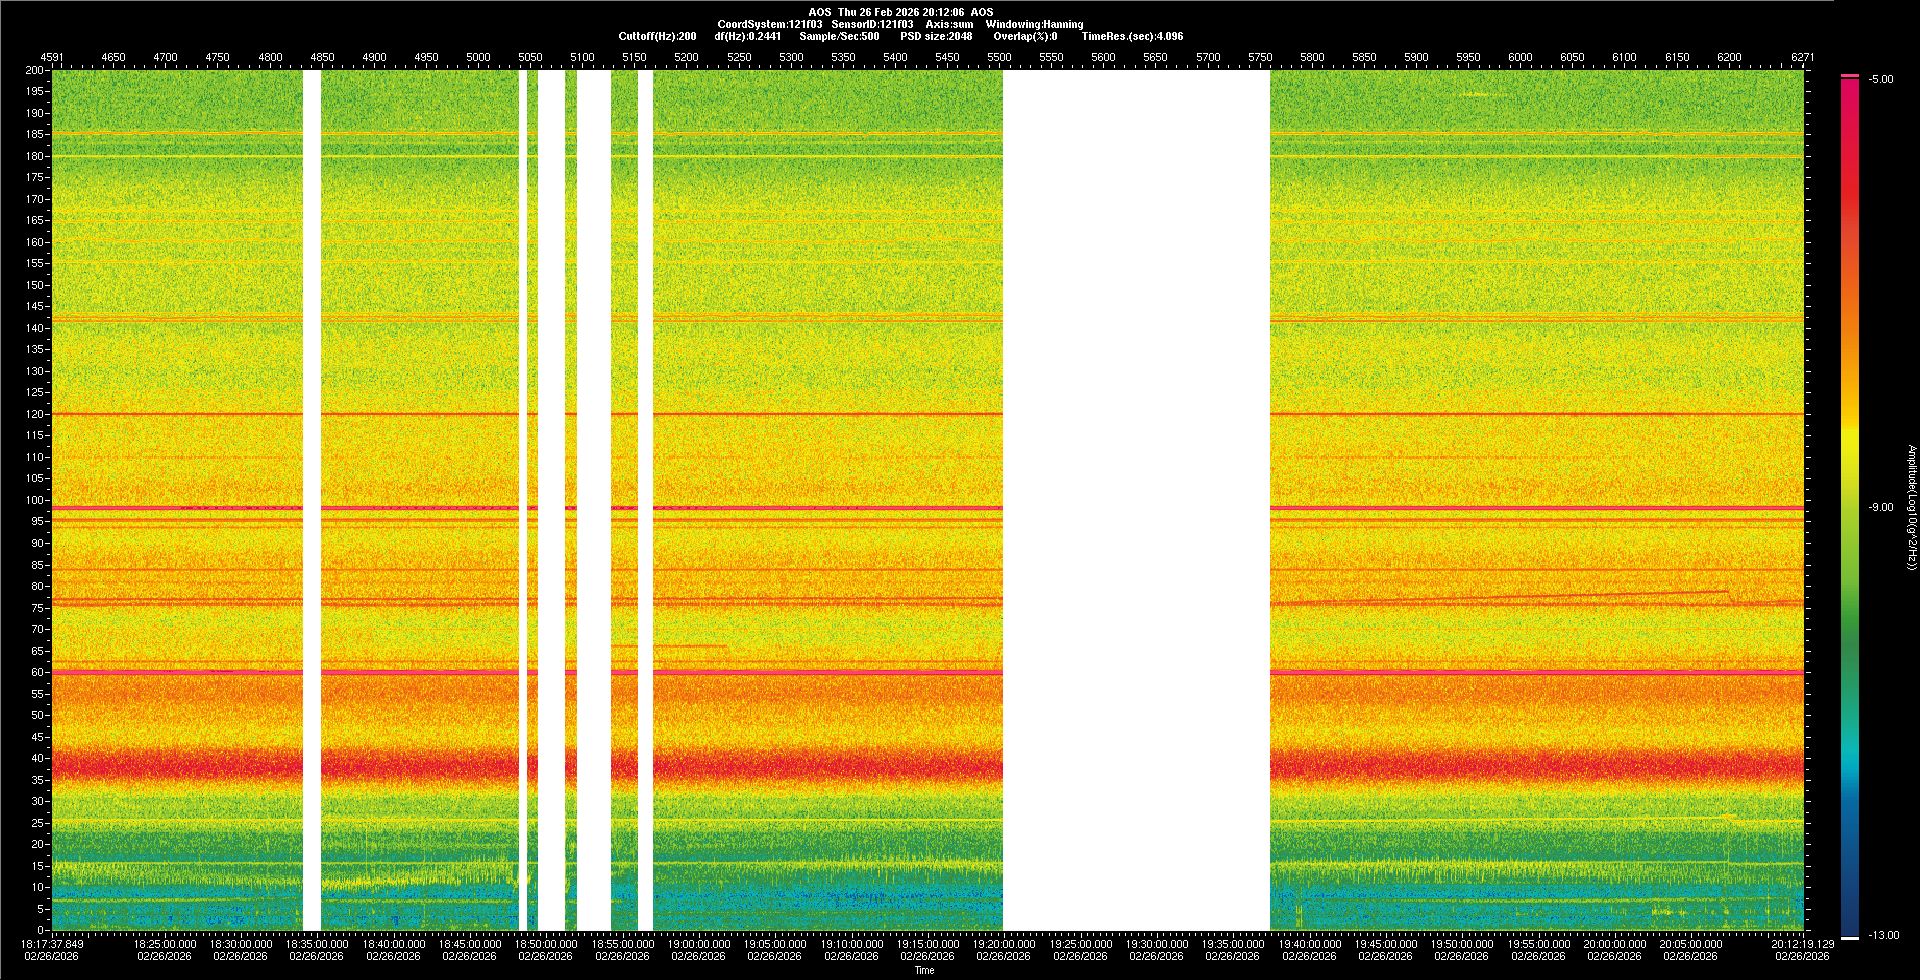Click the Windowing:Hanning header text
This screenshot has width=1920, height=980.
1034,24
